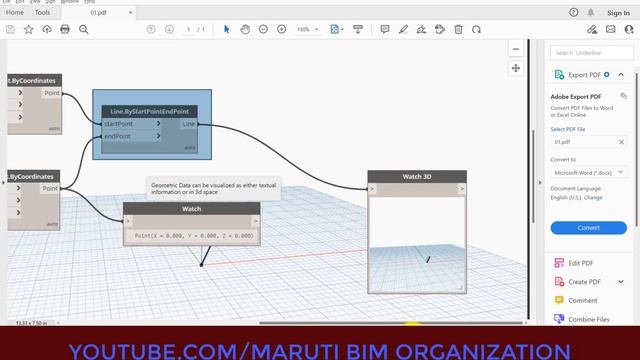Activate the Hand pan tool
640x360 pixels.
tap(245, 29)
